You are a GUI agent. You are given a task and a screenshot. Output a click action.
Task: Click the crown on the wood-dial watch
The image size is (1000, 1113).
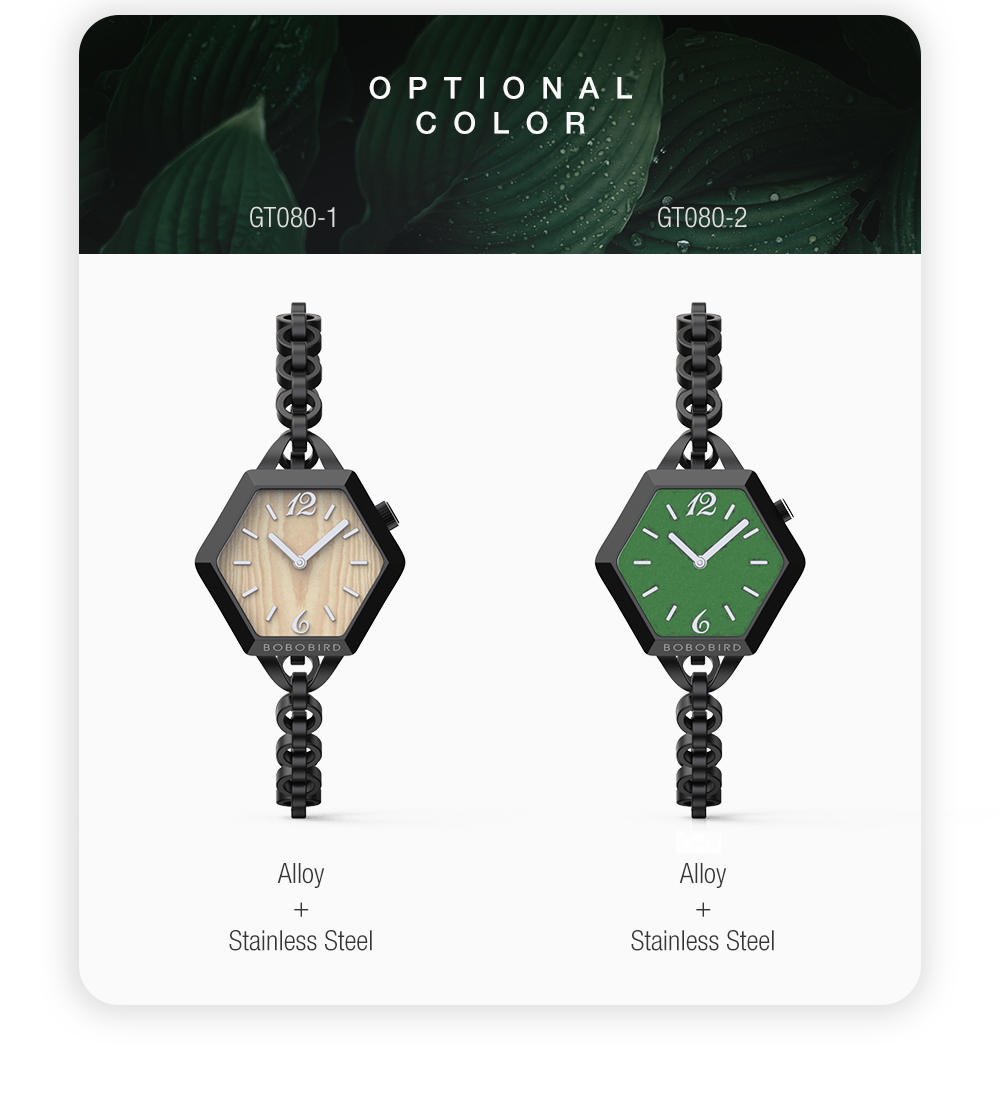388,515
